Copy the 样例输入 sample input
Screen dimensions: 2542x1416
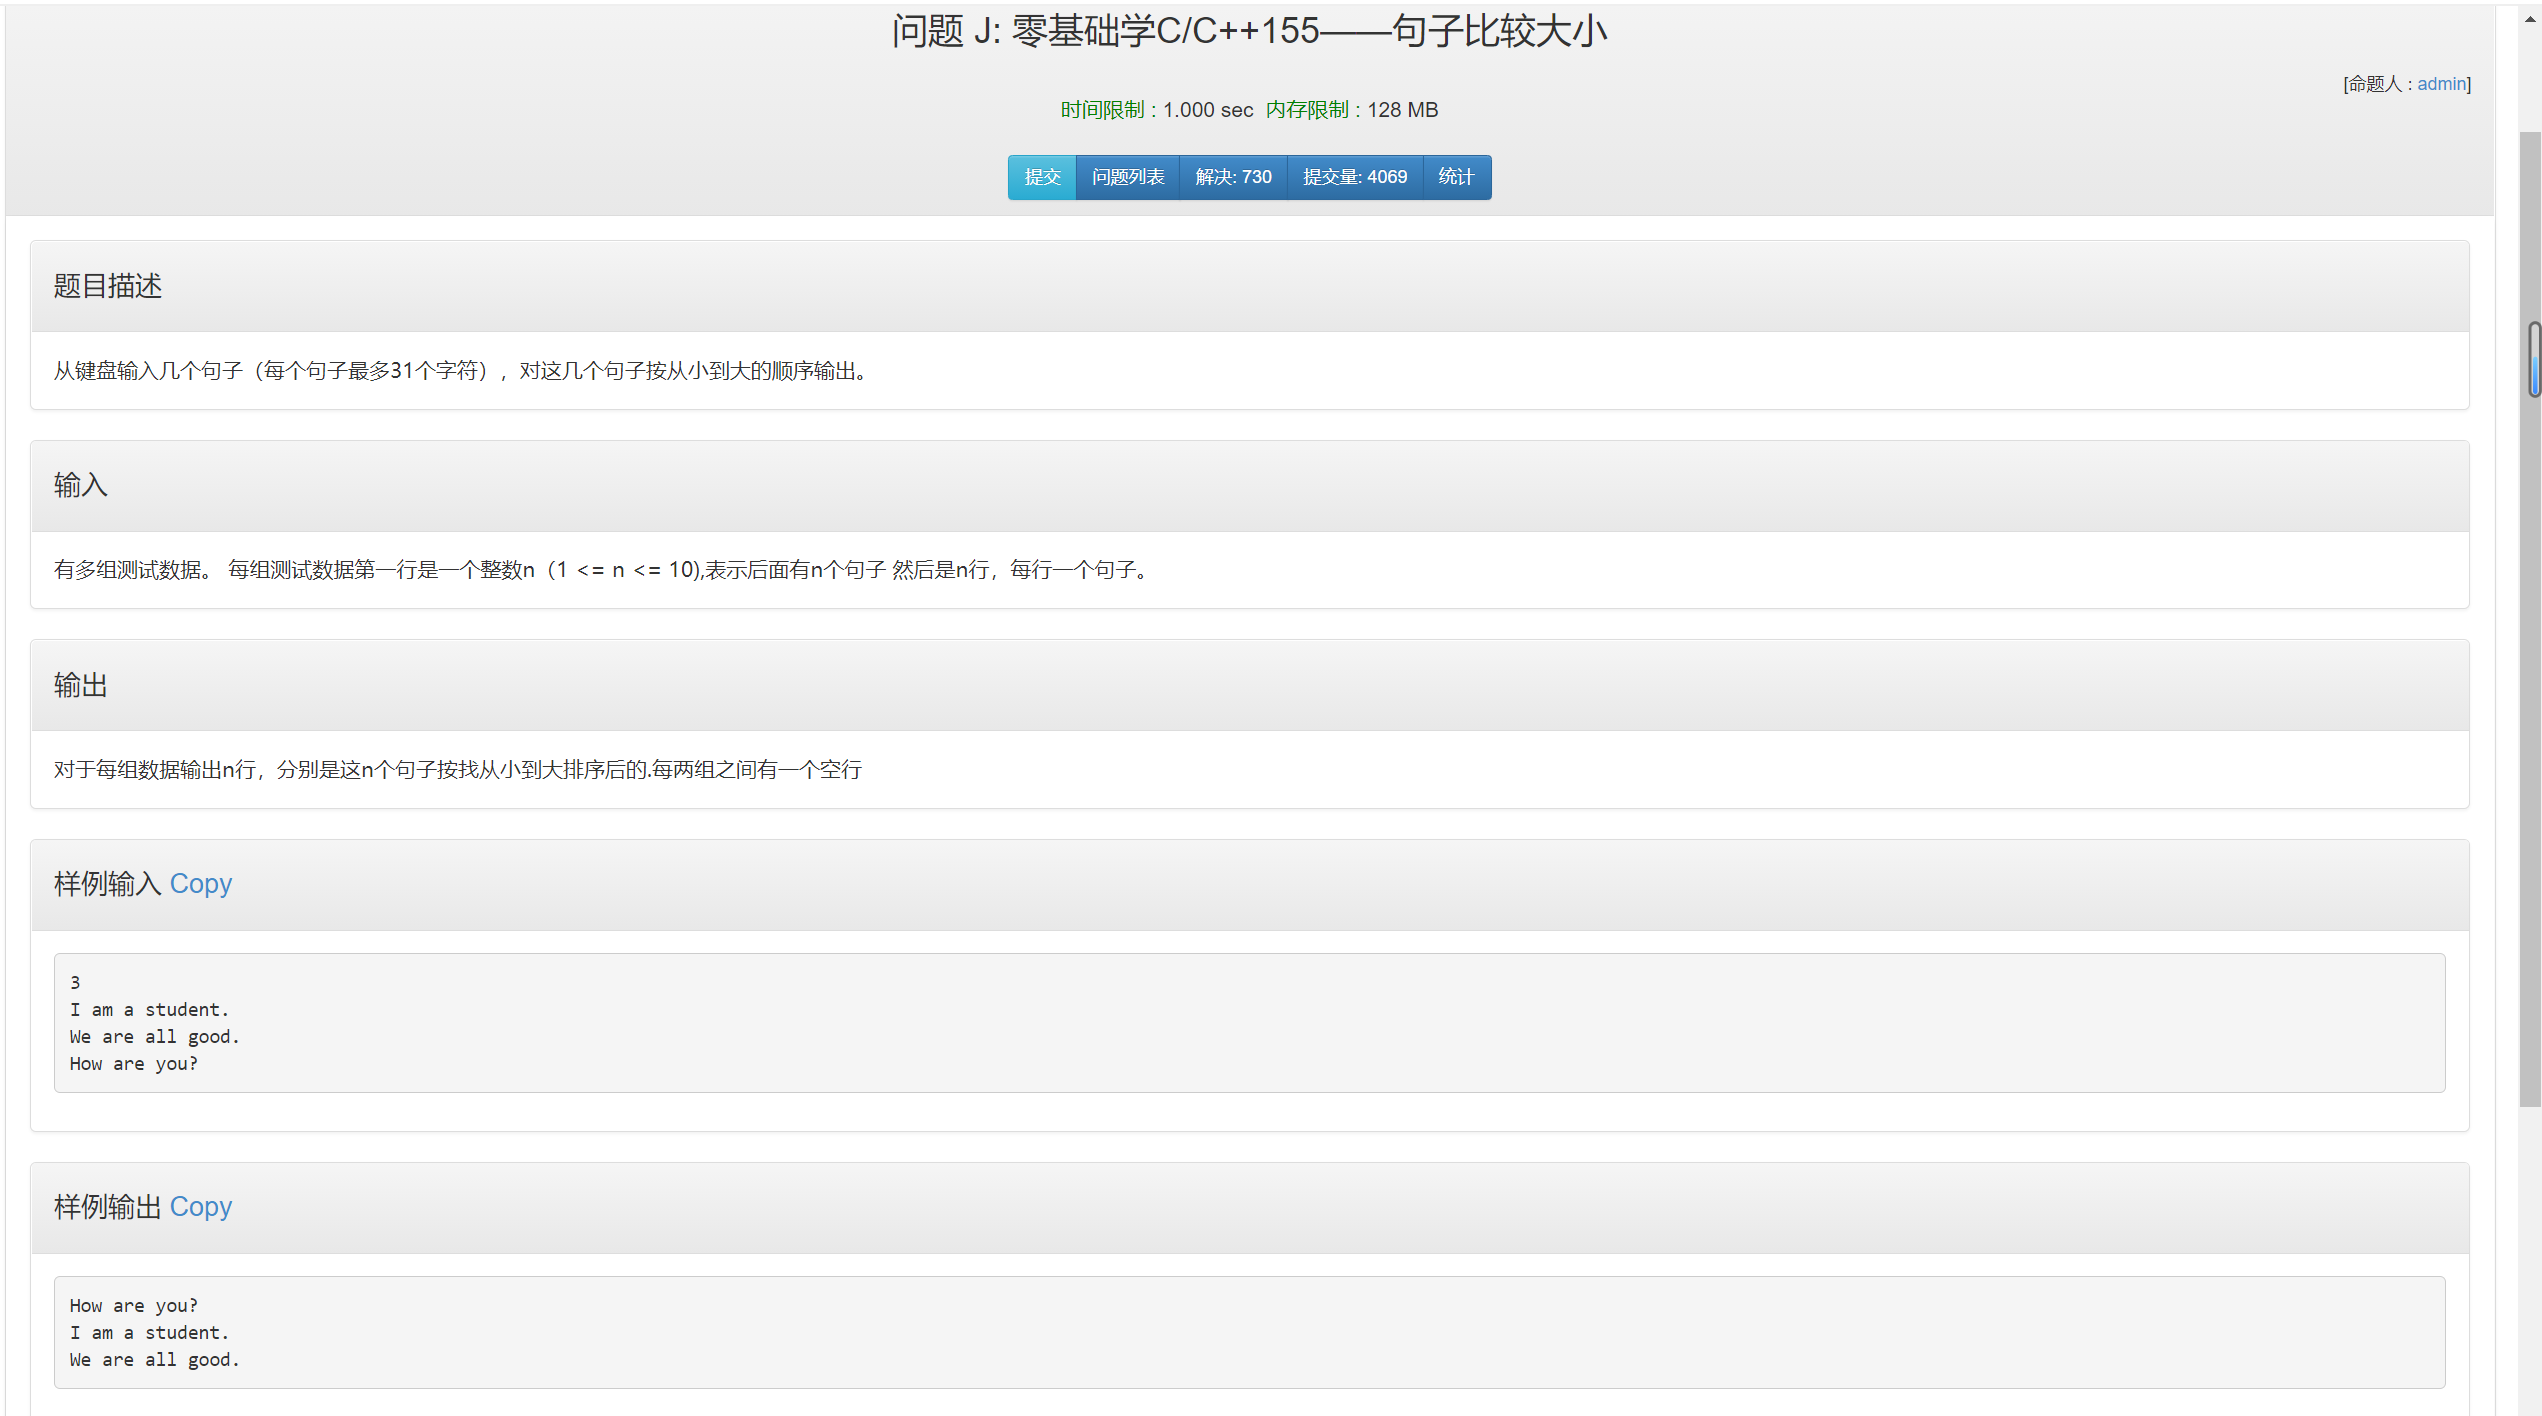[200, 884]
